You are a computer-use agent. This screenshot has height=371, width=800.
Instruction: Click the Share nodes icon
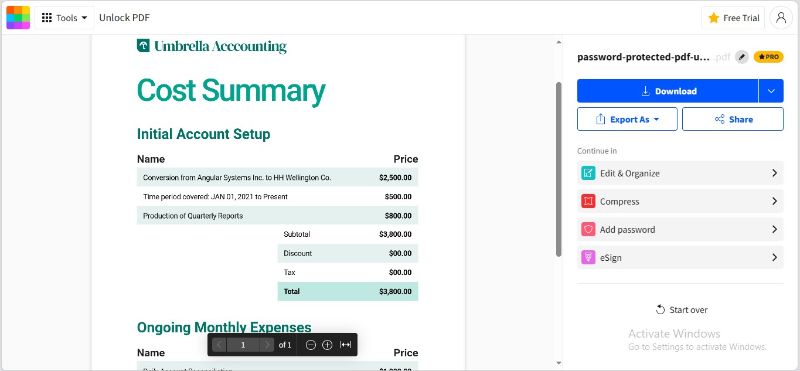tap(720, 119)
